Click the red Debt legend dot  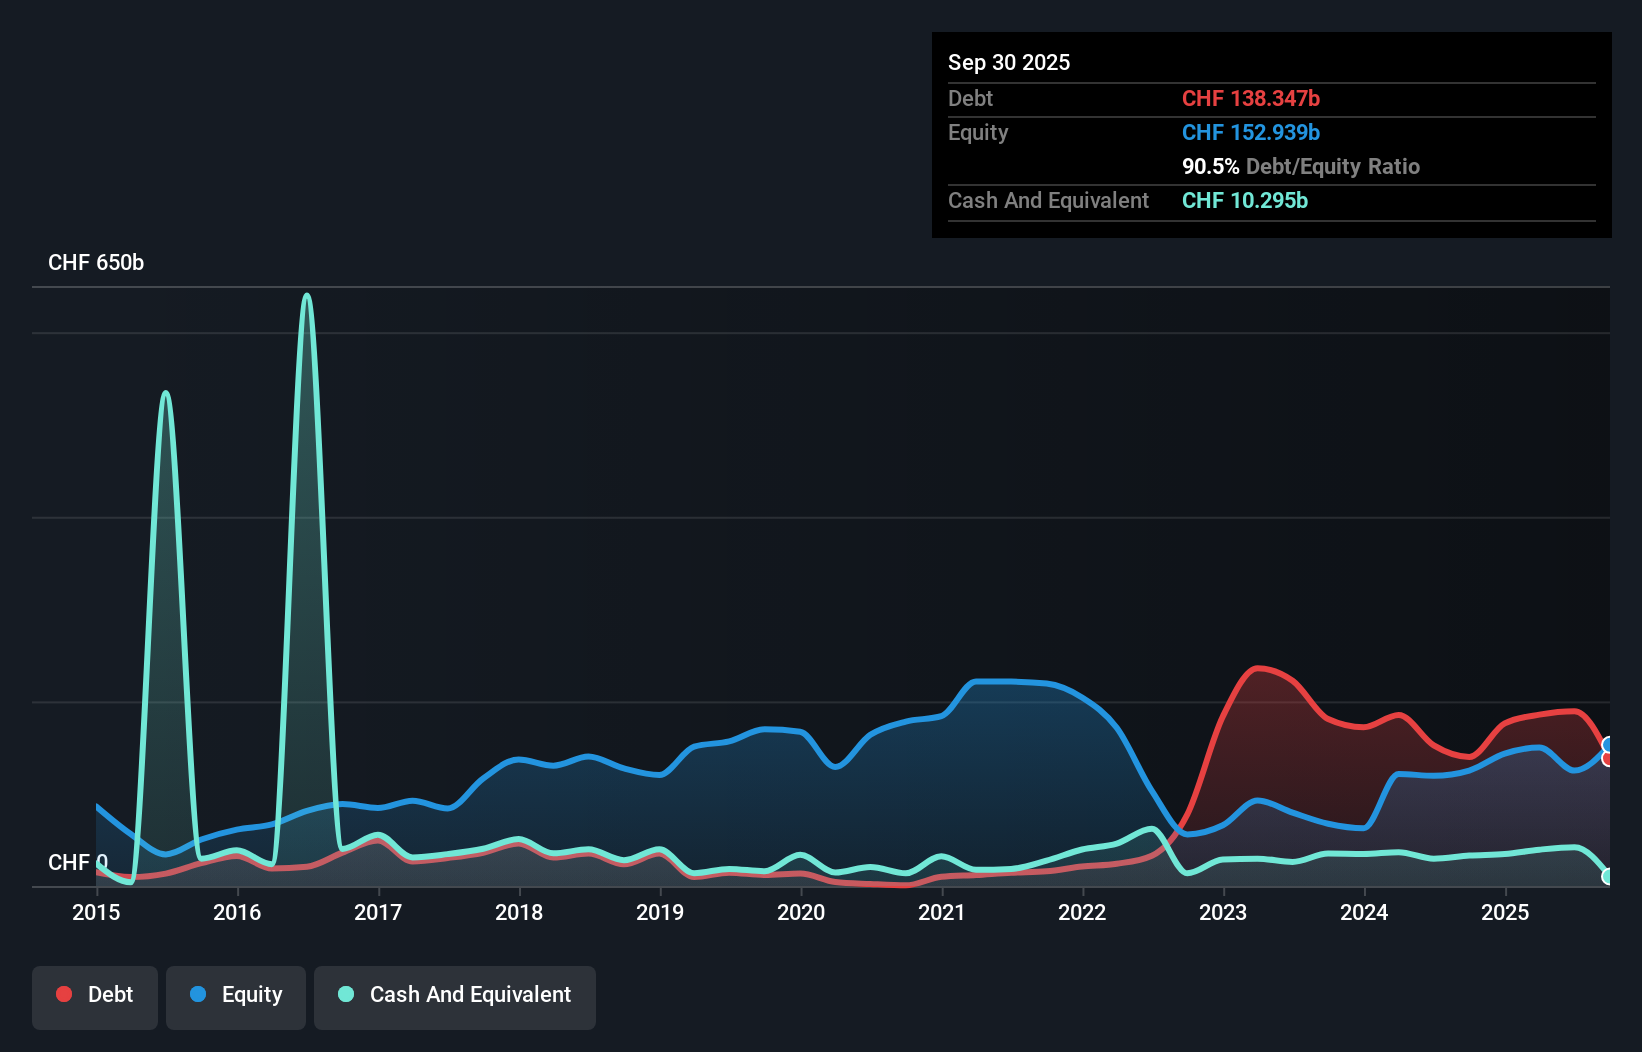point(64,994)
